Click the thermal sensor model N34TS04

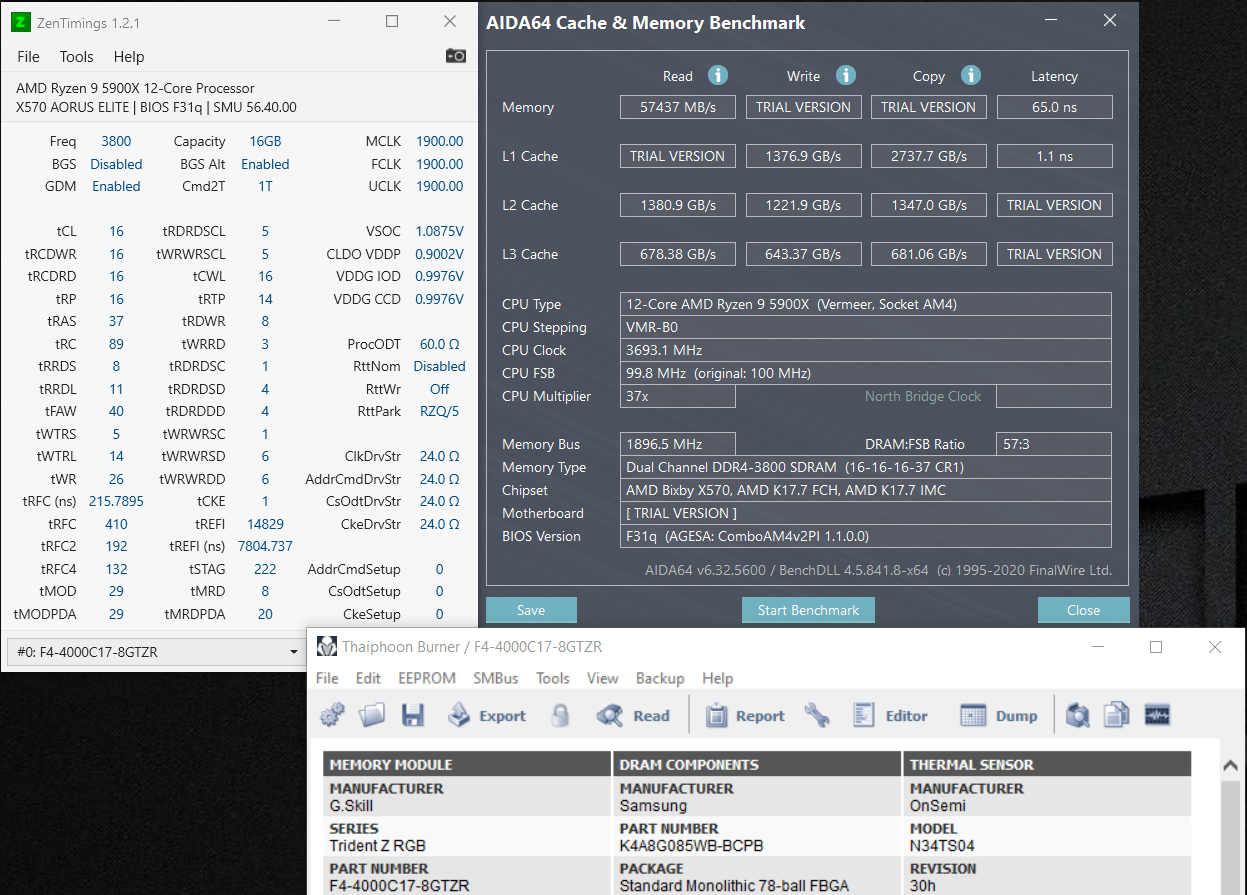point(942,845)
